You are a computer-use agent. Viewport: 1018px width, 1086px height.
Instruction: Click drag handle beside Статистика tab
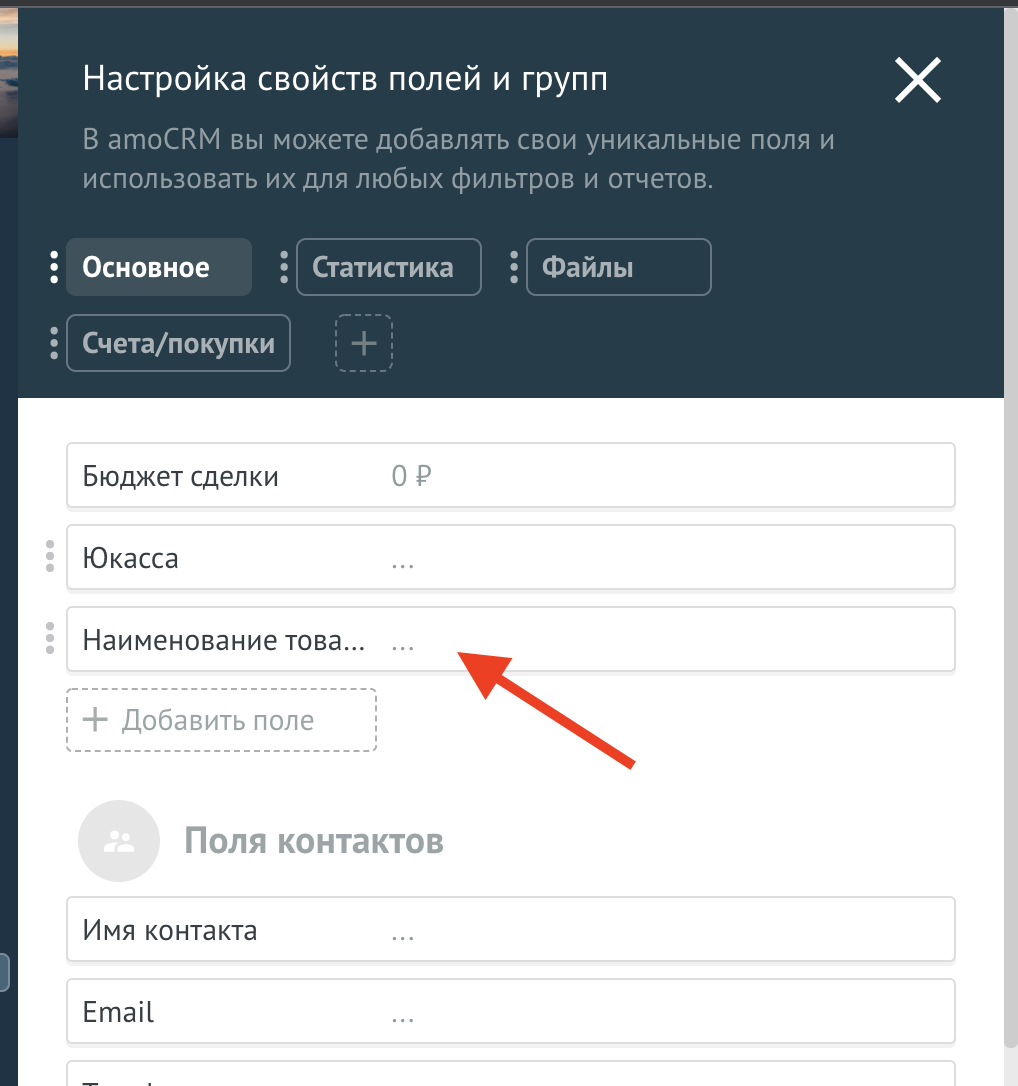point(284,267)
